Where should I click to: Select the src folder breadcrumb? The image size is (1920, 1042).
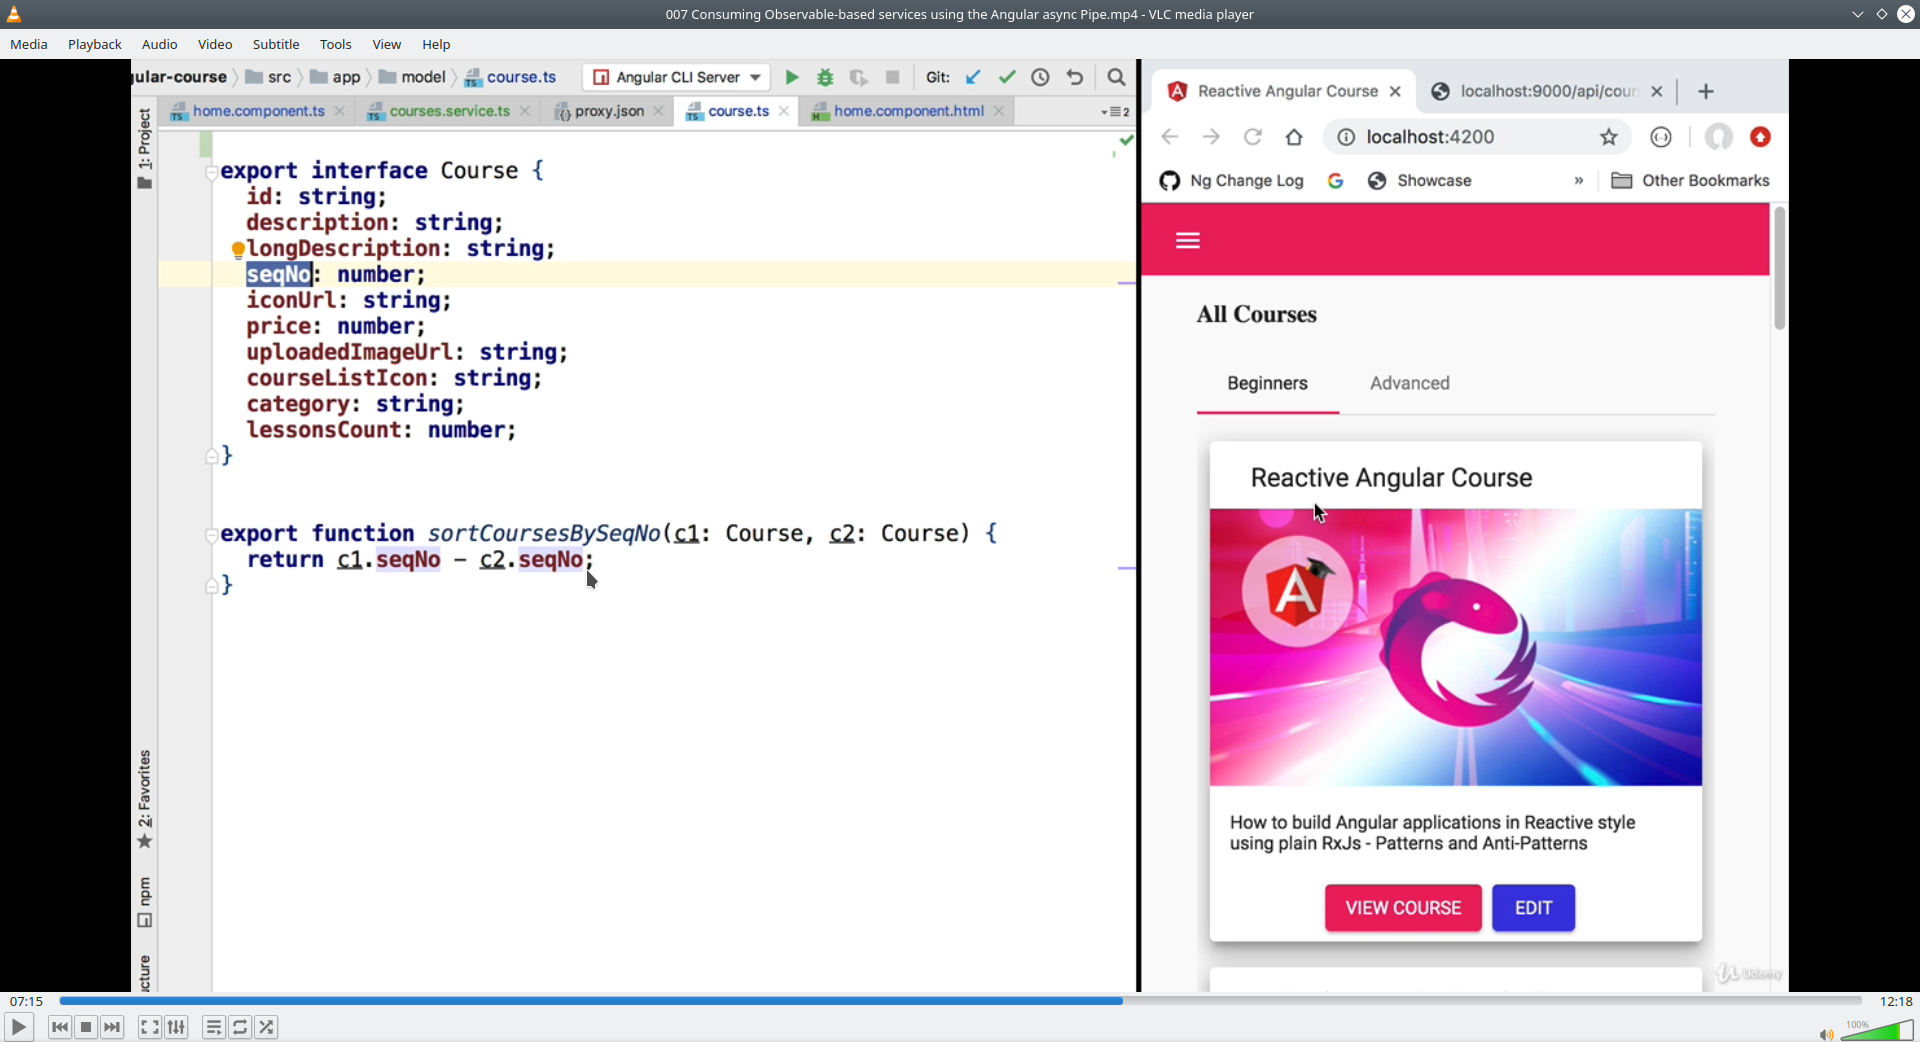point(269,77)
